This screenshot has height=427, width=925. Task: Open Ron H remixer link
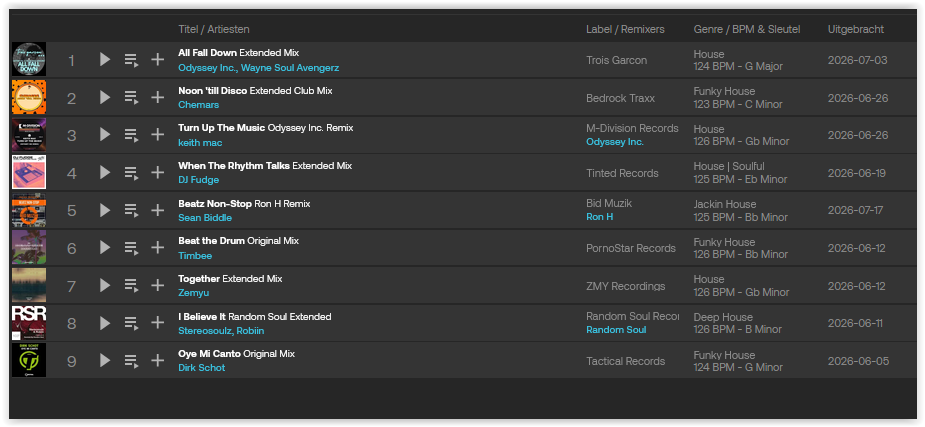click(599, 217)
